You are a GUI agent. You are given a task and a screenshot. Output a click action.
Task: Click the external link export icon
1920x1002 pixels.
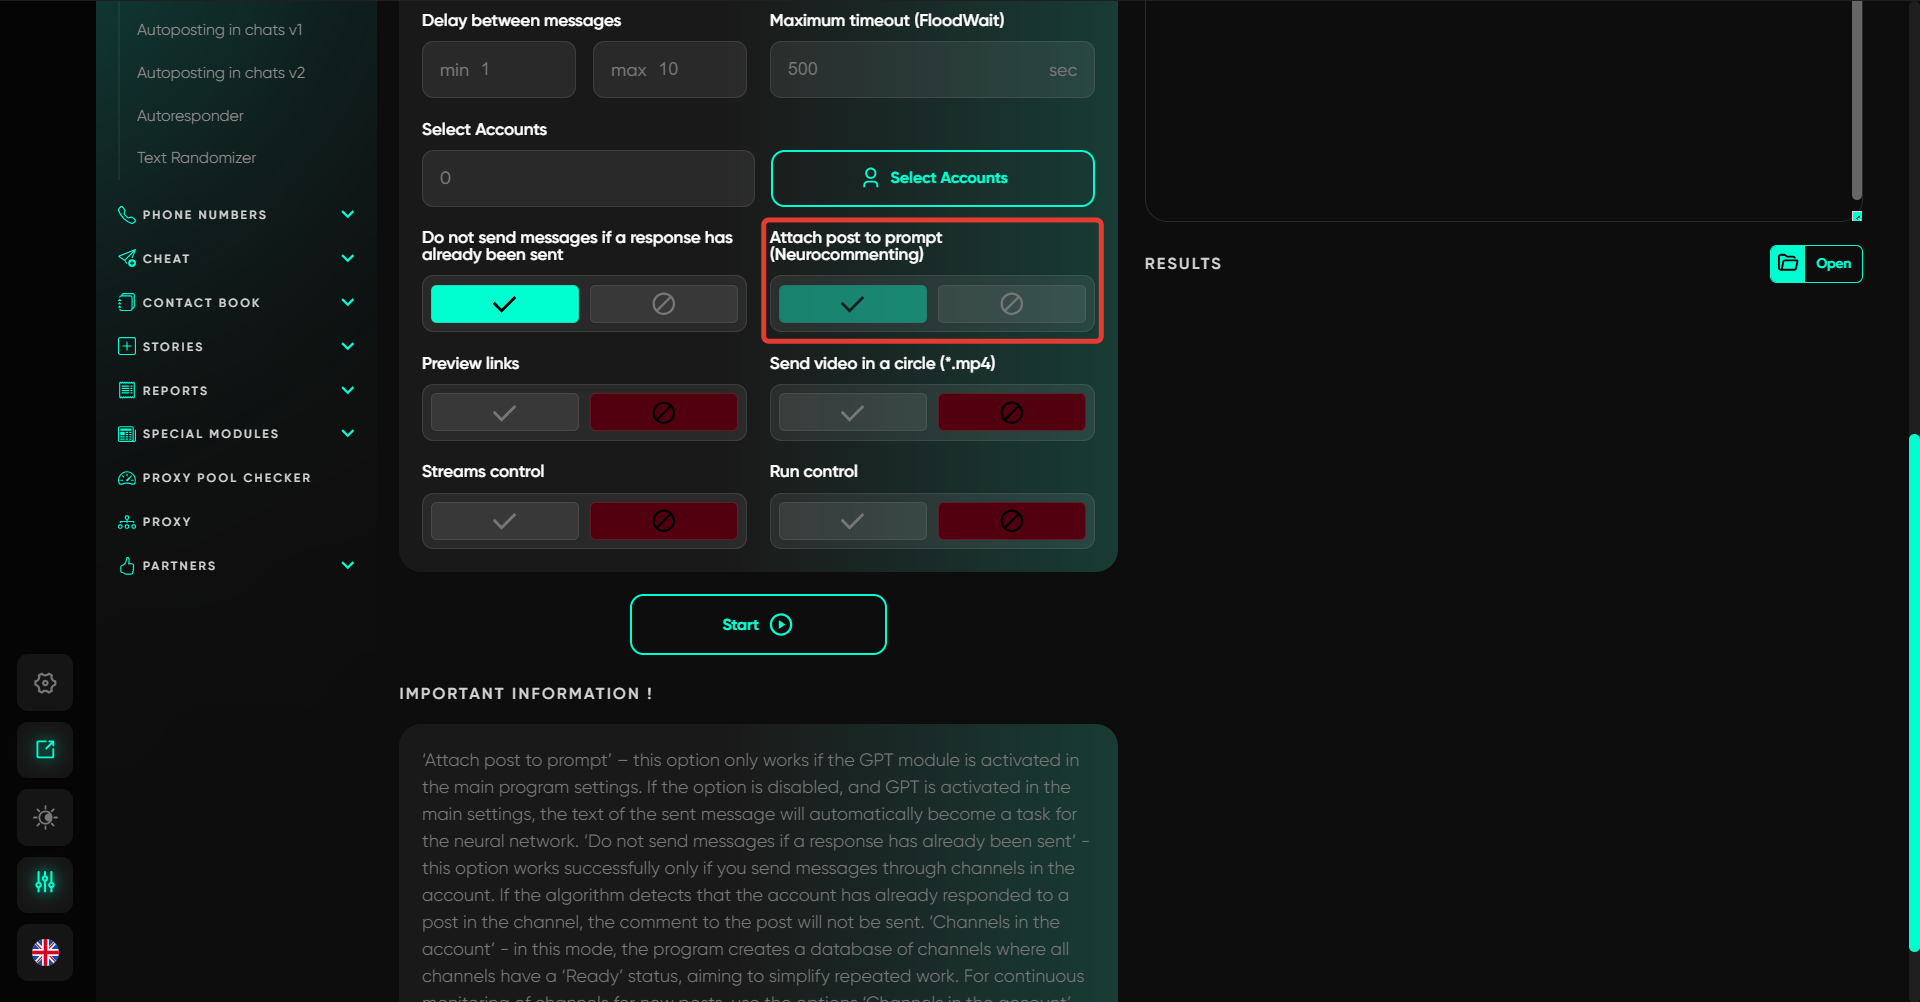tap(45, 750)
